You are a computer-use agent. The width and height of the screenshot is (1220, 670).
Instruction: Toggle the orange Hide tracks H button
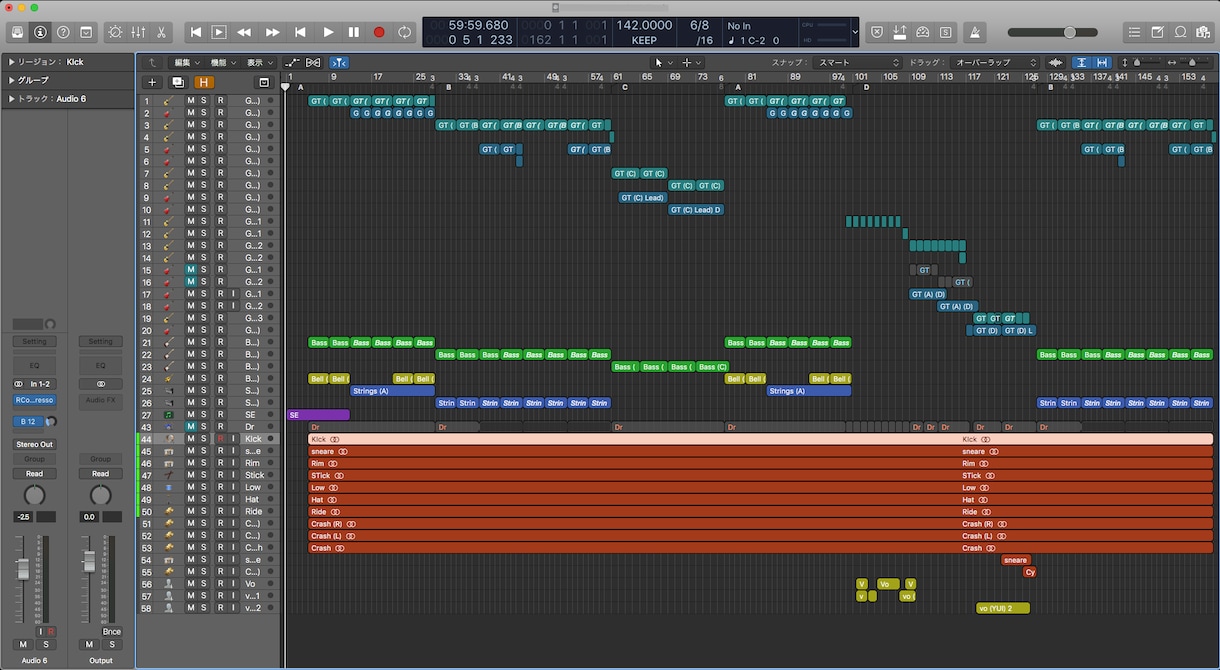tap(204, 82)
